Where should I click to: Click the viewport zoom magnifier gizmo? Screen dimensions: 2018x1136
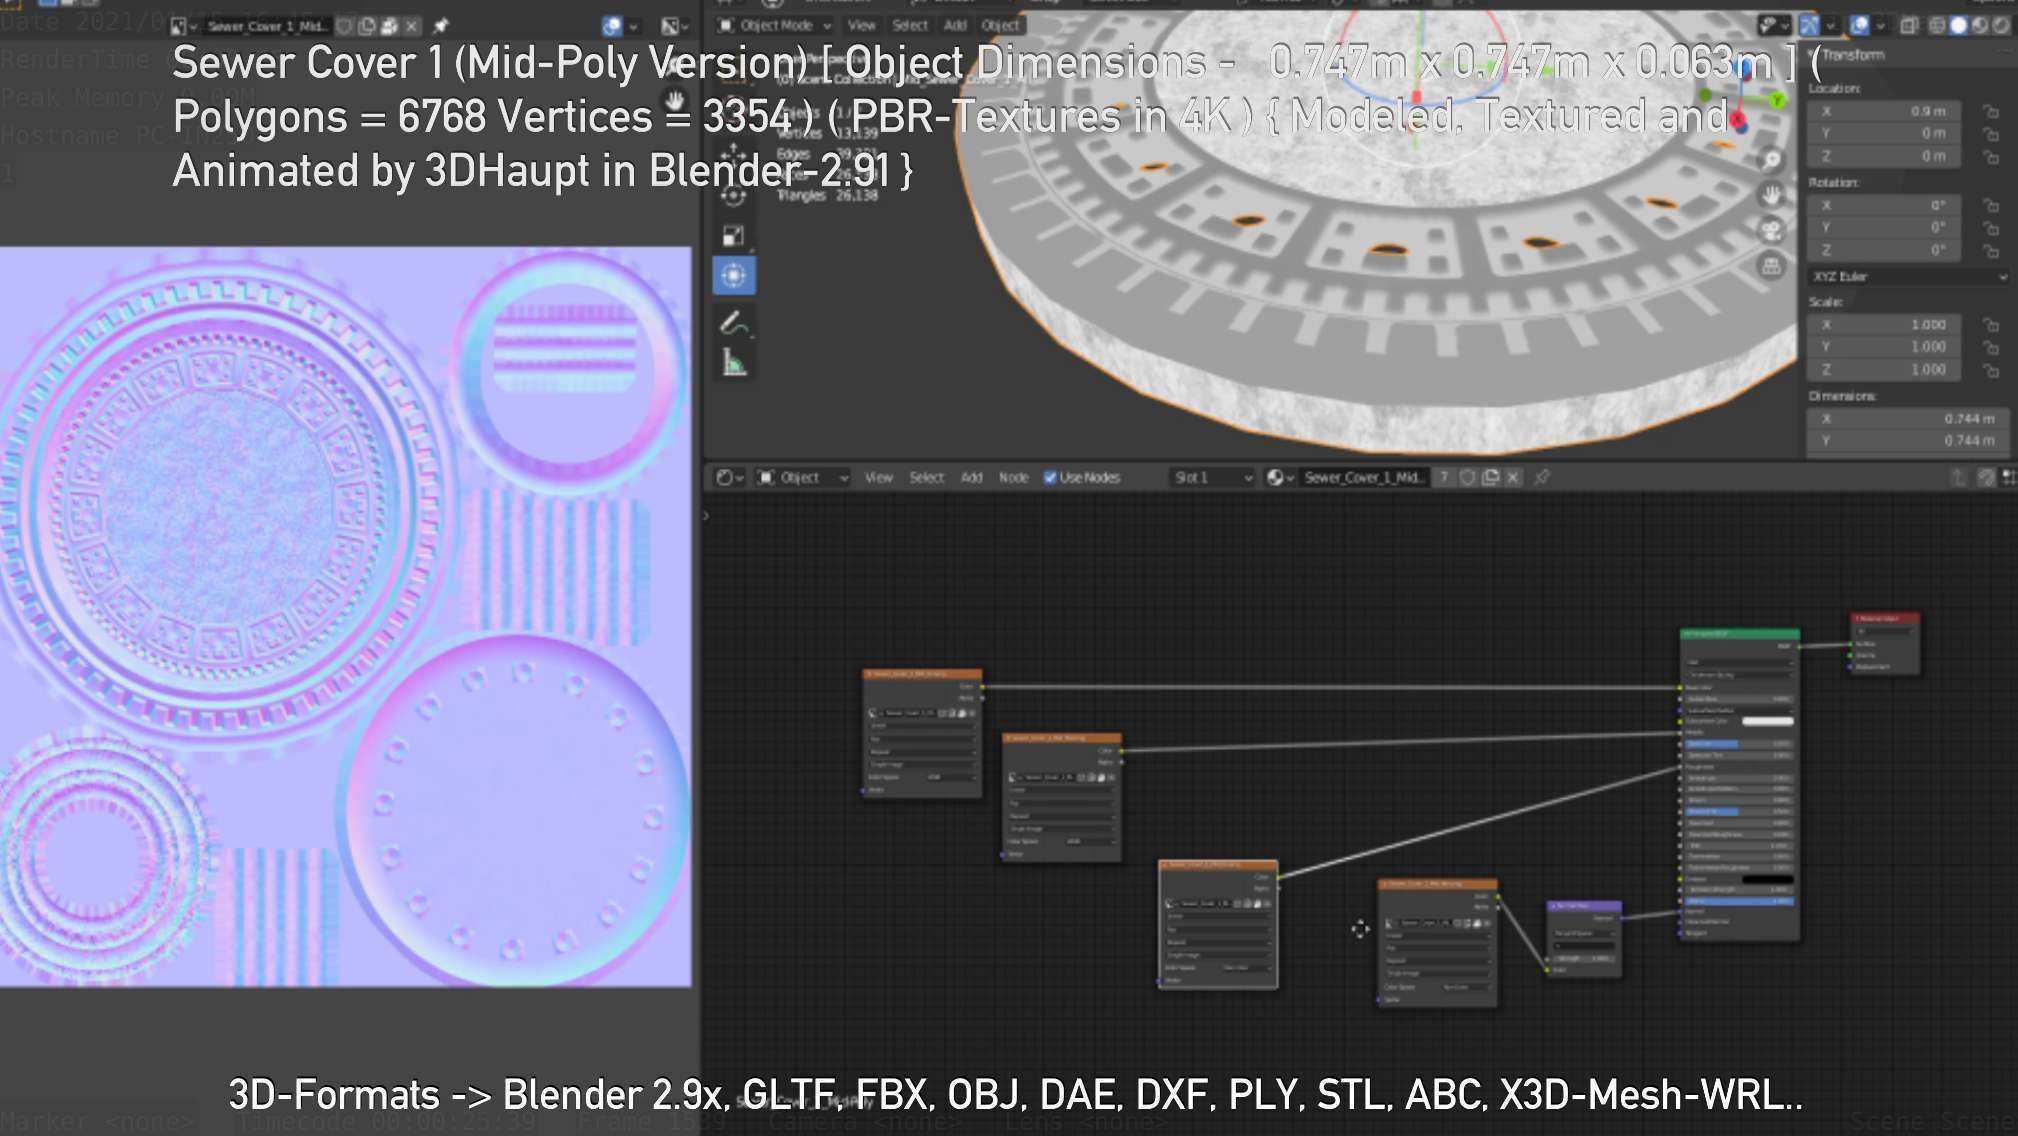click(1771, 160)
